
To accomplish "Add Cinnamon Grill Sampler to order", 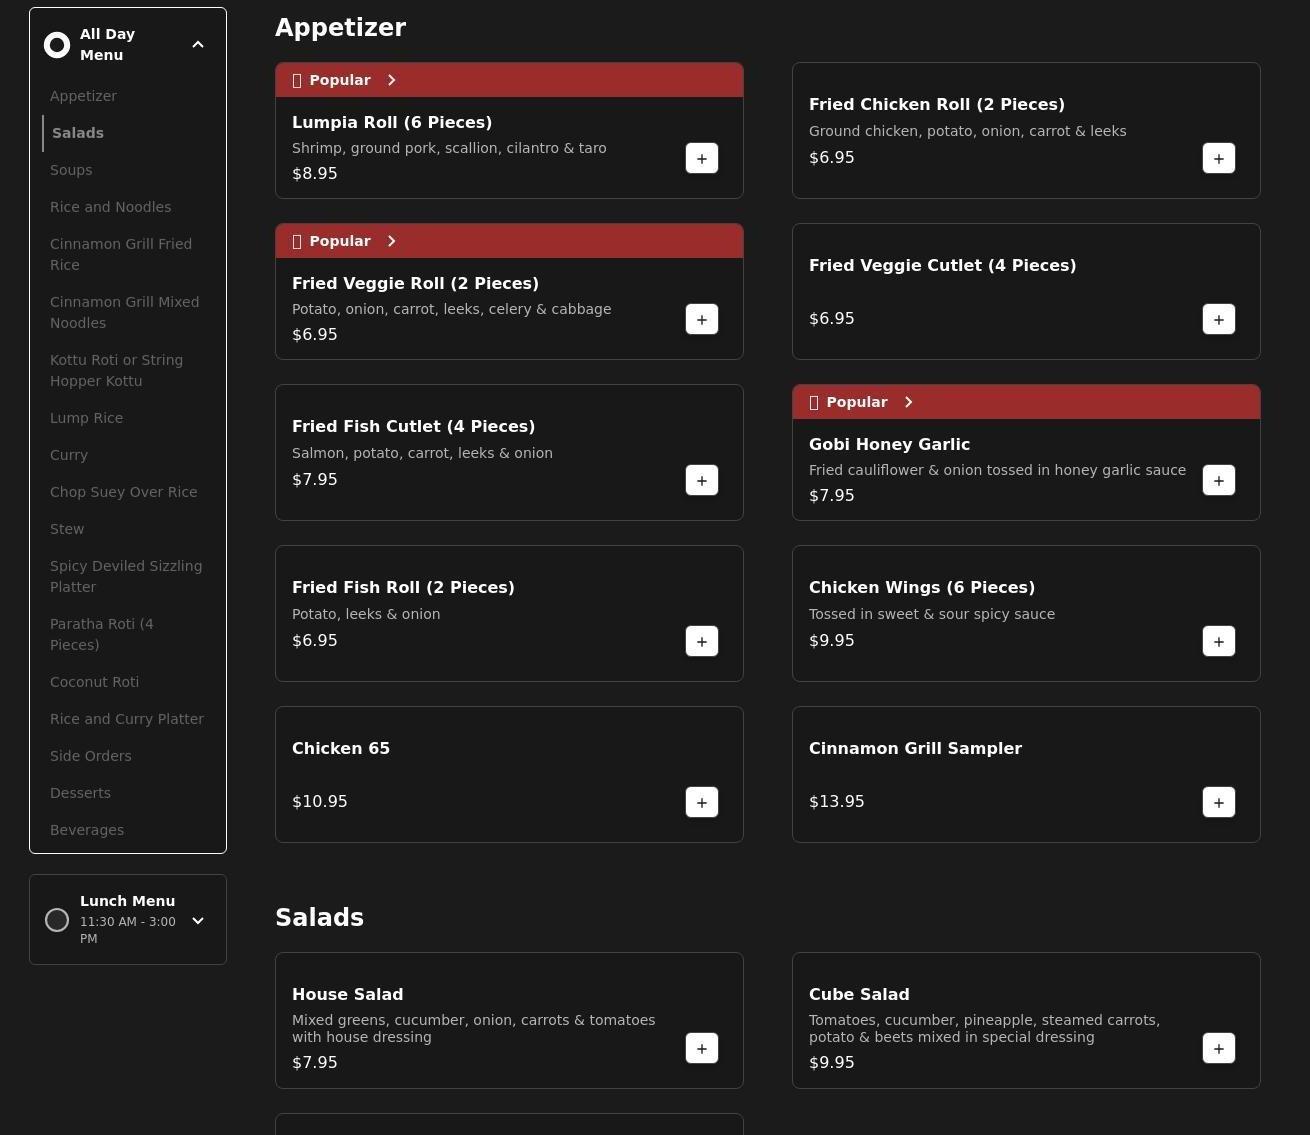I will click(x=1218, y=802).
